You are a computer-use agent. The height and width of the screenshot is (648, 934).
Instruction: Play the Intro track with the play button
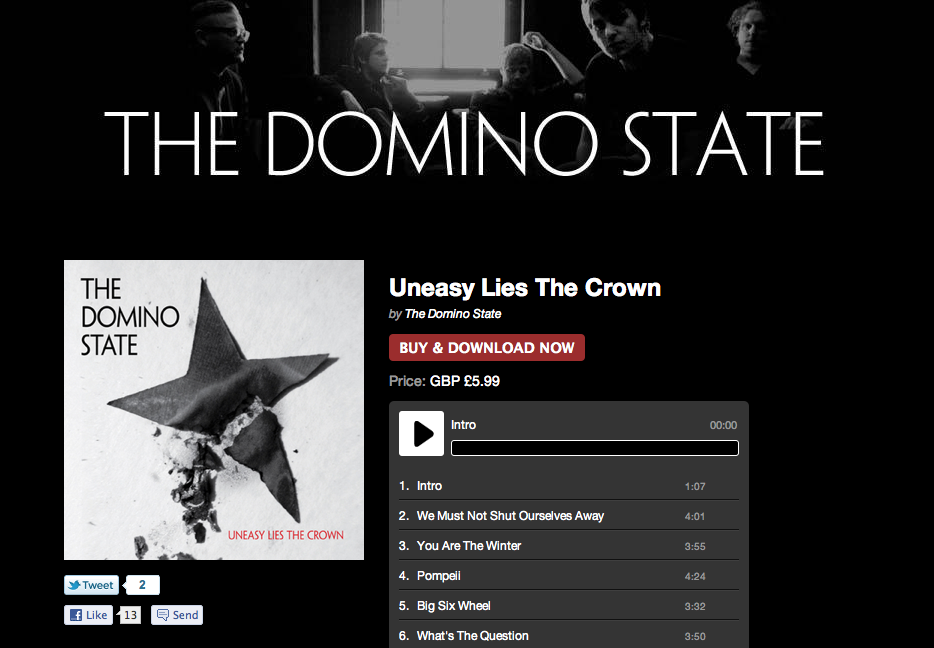(421, 434)
